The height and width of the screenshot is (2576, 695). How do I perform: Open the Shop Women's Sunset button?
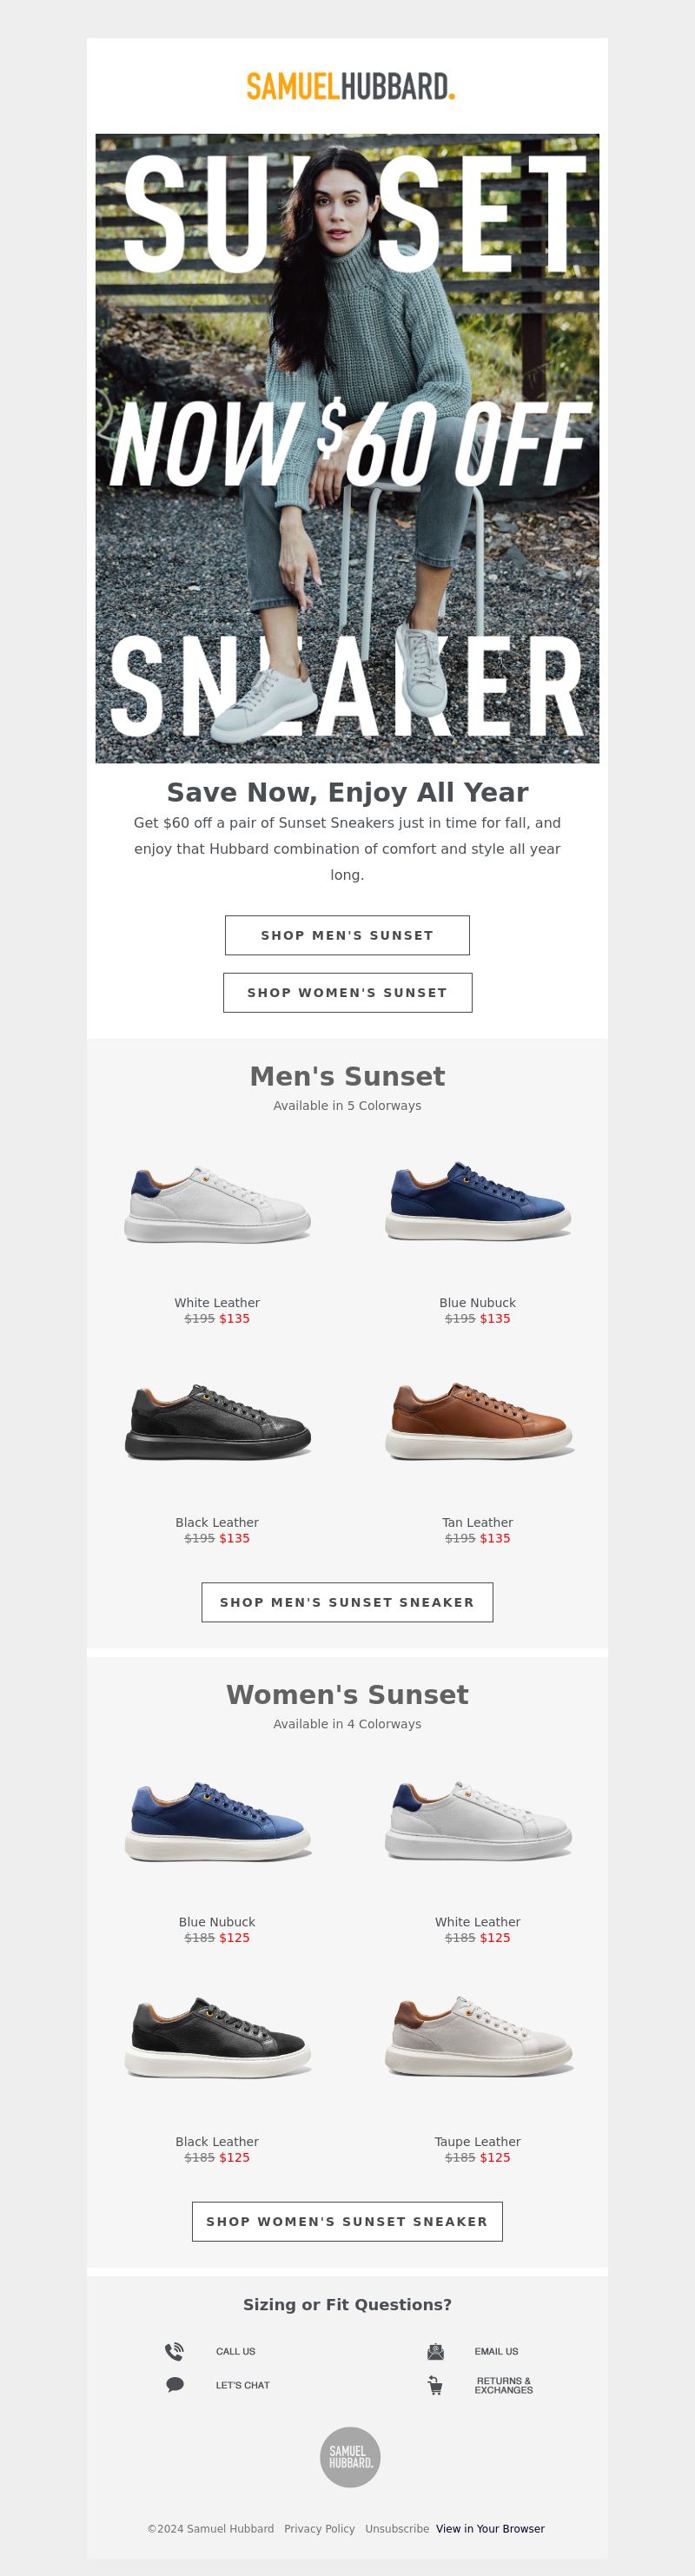tap(347, 992)
